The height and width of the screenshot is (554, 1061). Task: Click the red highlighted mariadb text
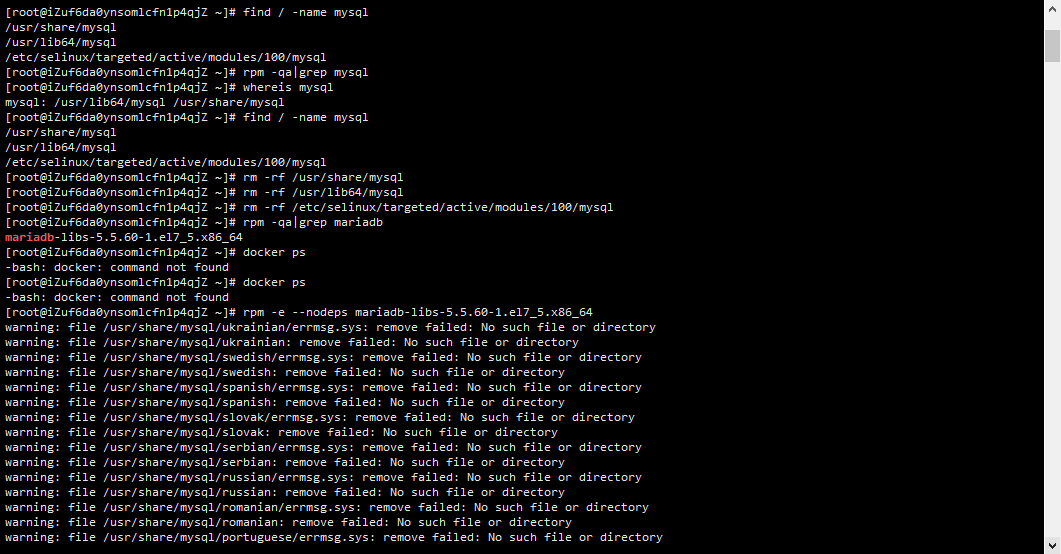coord(29,237)
